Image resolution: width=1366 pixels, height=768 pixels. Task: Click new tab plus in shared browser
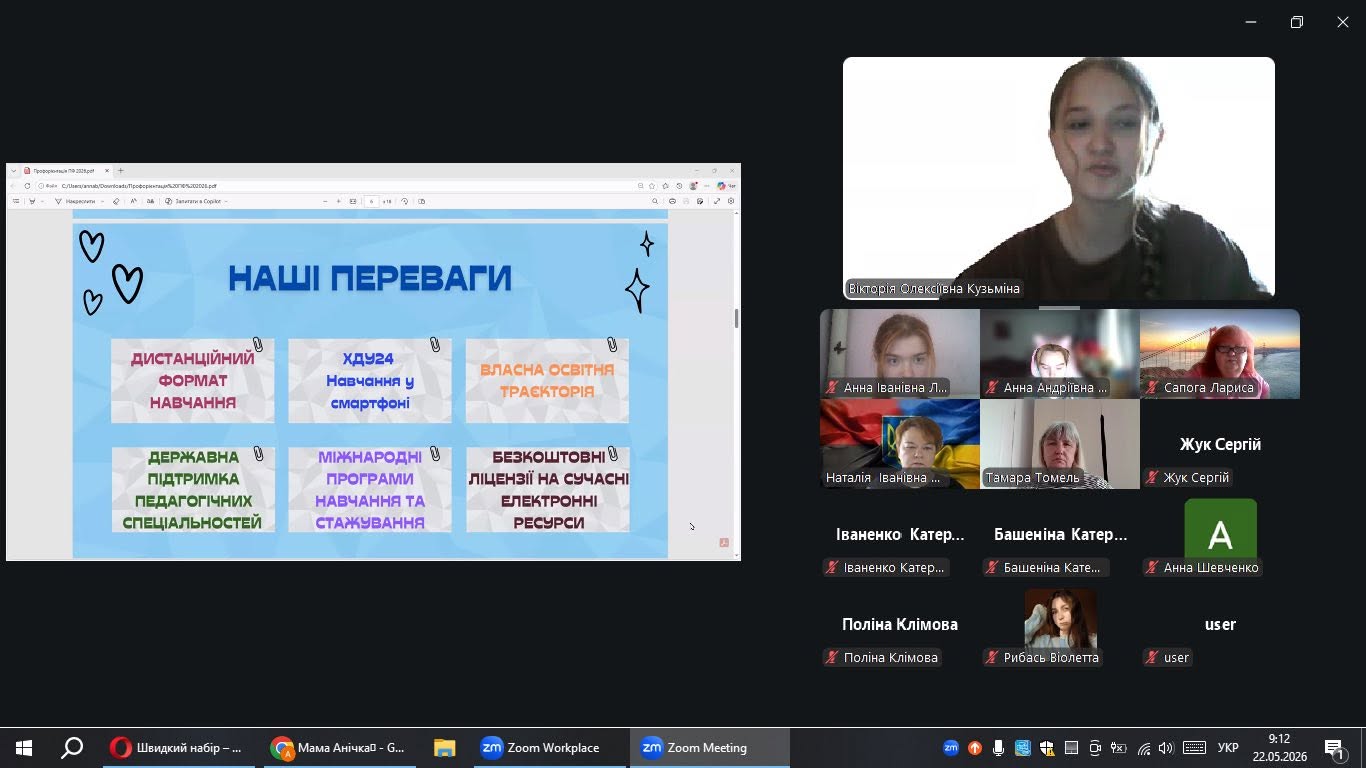pyautogui.click(x=121, y=171)
